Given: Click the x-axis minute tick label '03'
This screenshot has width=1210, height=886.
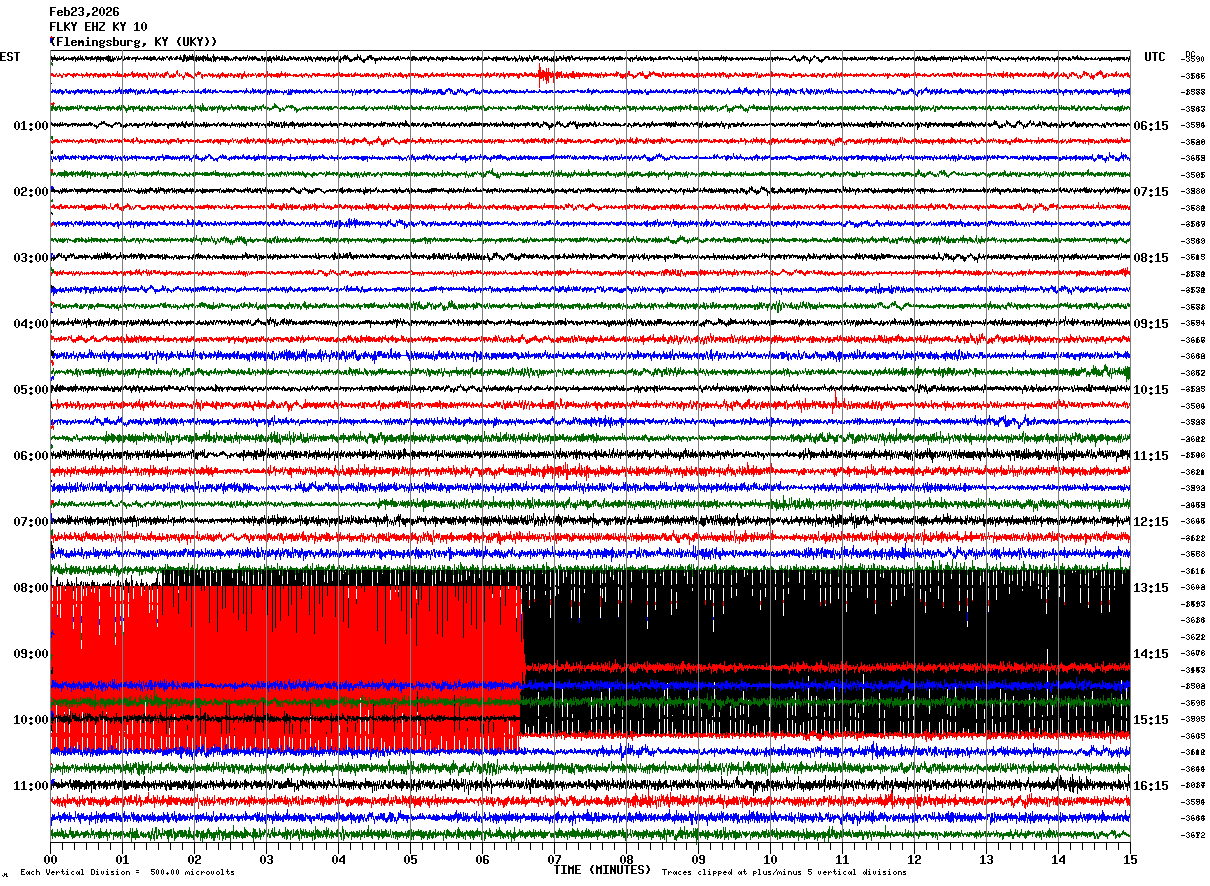Looking at the screenshot, I should (266, 859).
